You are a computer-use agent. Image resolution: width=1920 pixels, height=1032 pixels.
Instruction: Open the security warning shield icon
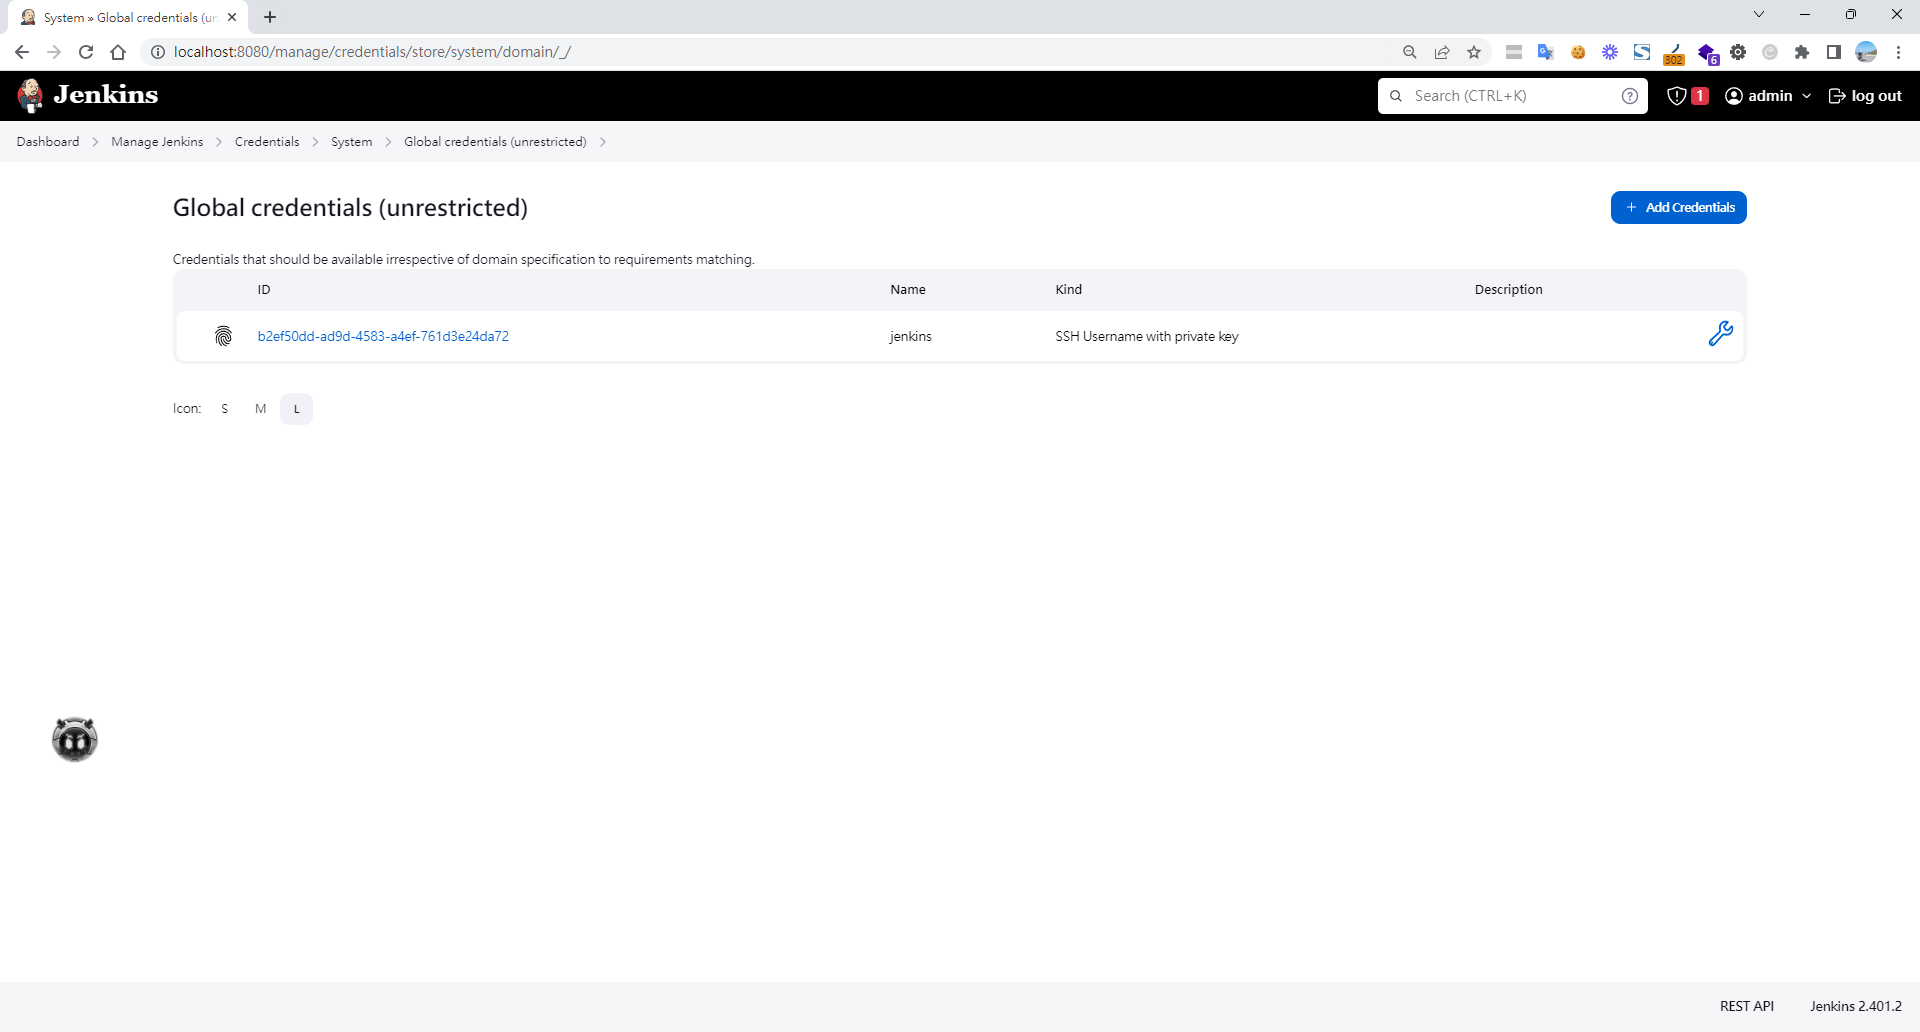click(x=1677, y=96)
